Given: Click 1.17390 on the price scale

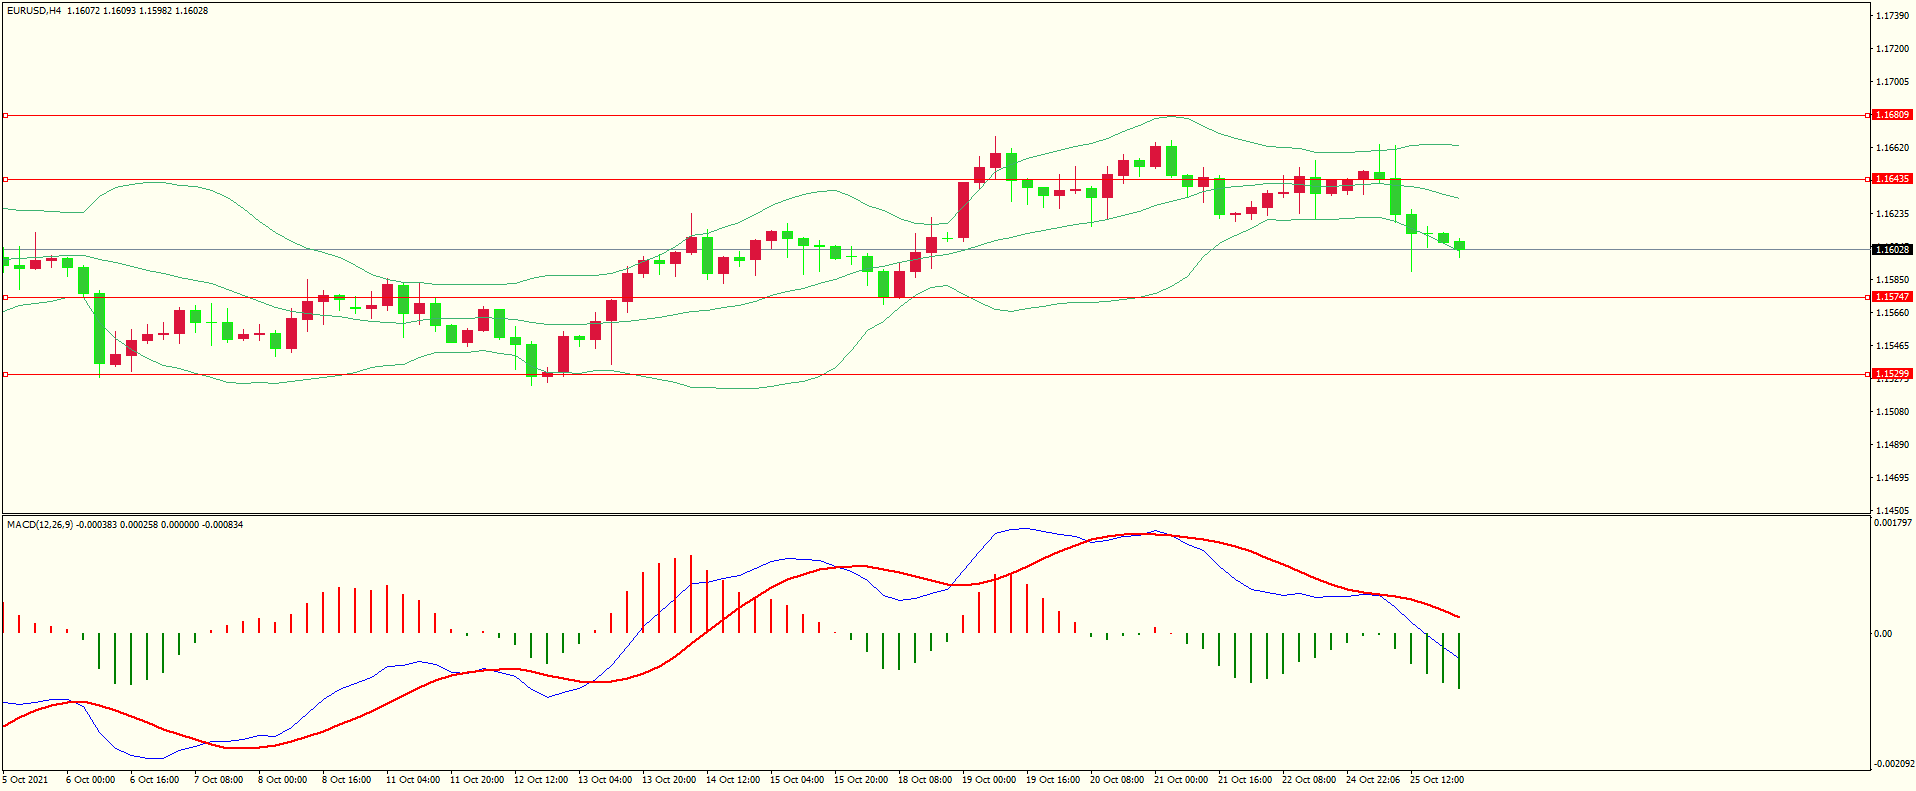Looking at the screenshot, I should pos(1892,16).
